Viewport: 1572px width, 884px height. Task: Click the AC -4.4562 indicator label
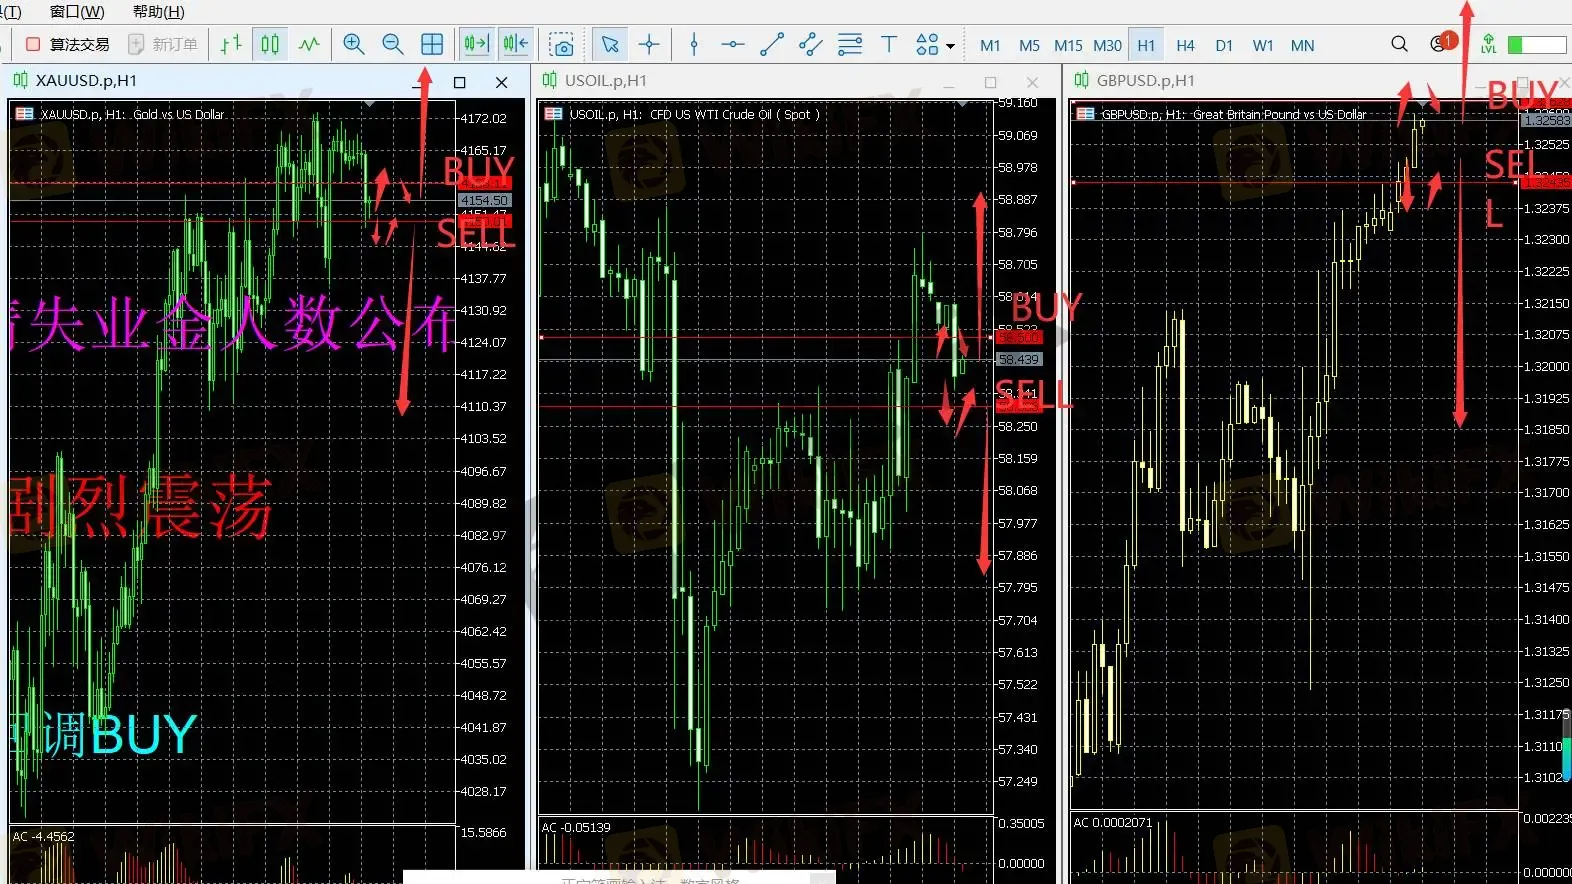pyautogui.click(x=43, y=837)
